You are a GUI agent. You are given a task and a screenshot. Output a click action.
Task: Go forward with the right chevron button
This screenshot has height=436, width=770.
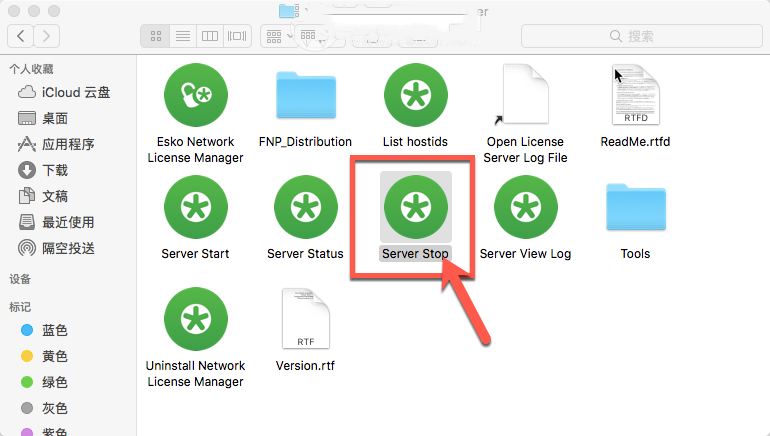pos(47,36)
